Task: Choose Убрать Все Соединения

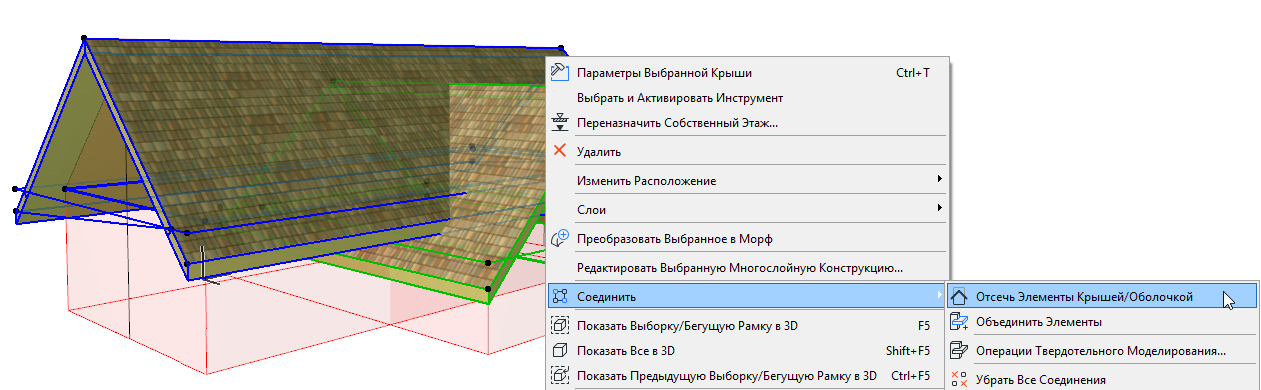Action: (x=1103, y=380)
